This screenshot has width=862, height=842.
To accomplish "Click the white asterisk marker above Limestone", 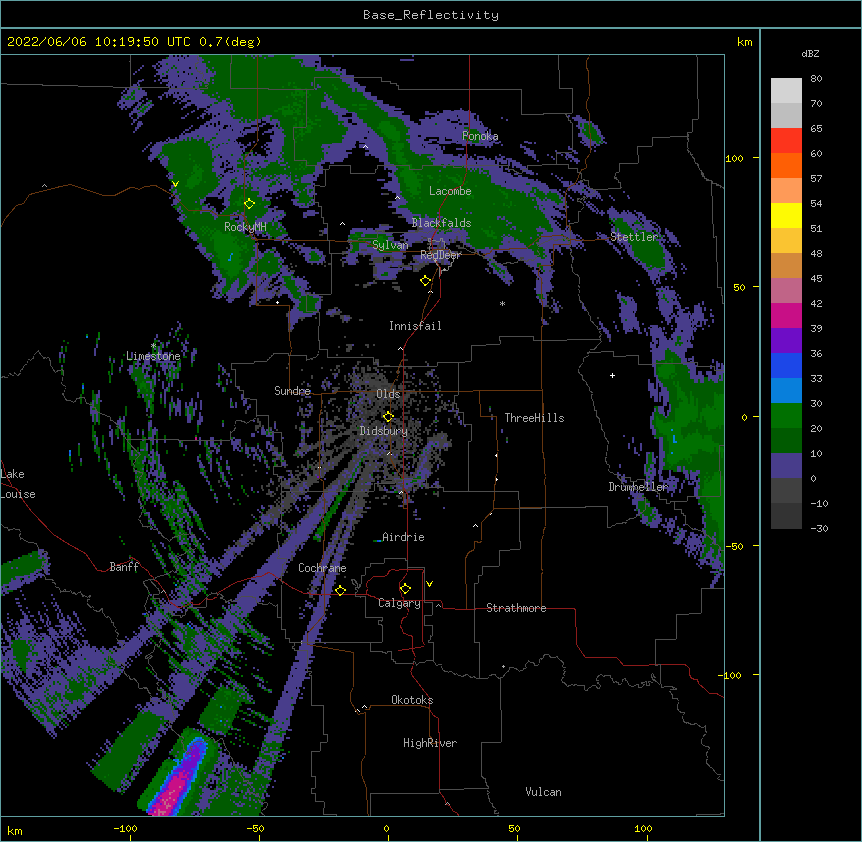I will click(x=153, y=346).
